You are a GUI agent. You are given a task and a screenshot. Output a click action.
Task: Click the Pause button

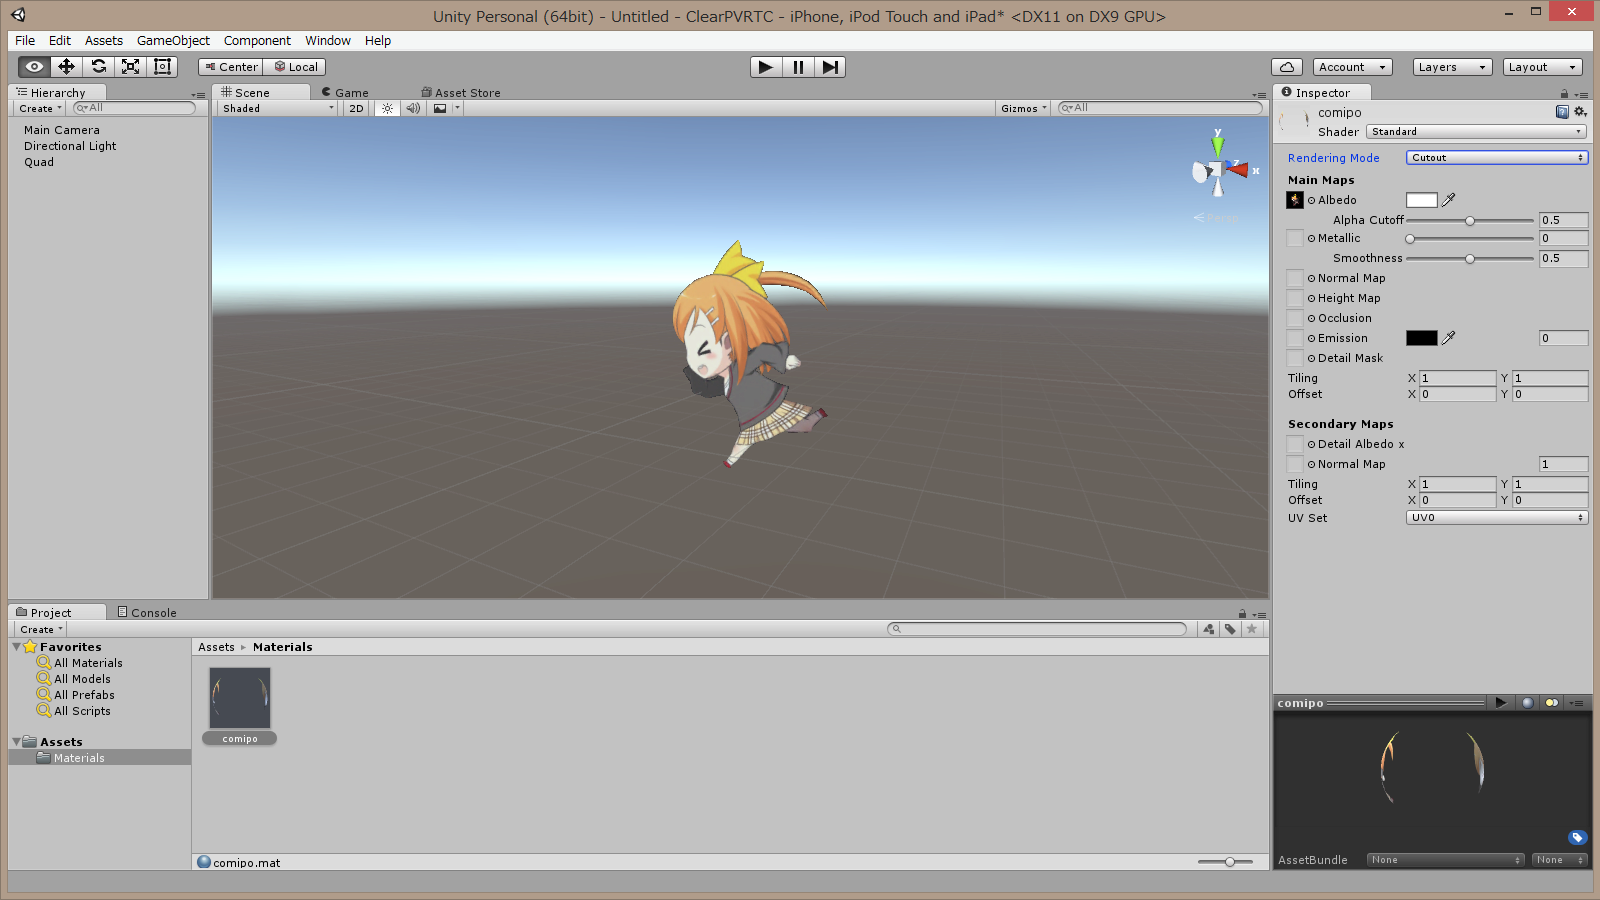click(798, 67)
